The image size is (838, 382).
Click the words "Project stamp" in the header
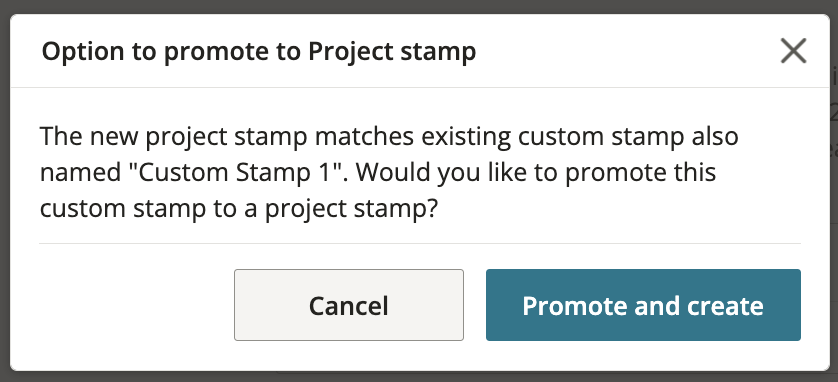[392, 52]
